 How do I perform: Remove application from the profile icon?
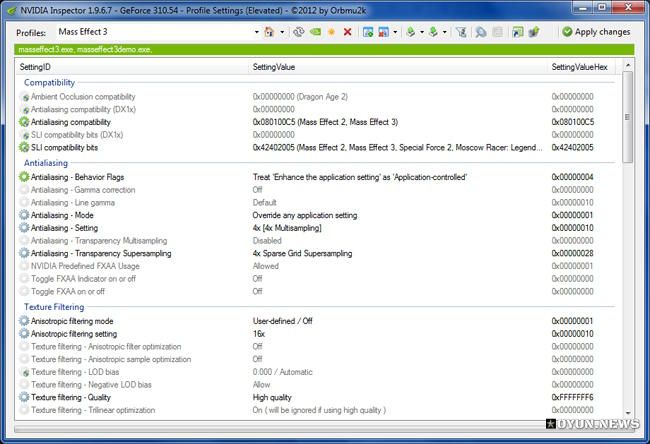(384, 32)
